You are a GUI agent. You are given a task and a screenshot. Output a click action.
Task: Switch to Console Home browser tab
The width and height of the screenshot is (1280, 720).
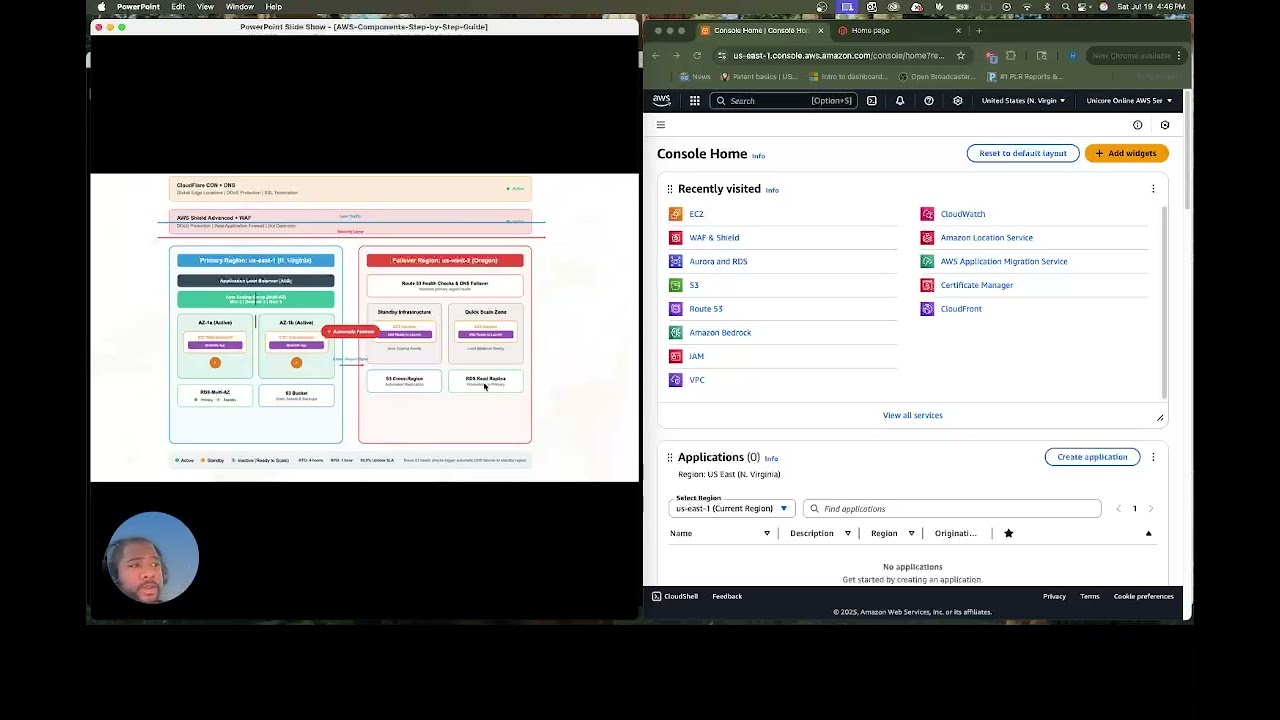pyautogui.click(x=762, y=30)
